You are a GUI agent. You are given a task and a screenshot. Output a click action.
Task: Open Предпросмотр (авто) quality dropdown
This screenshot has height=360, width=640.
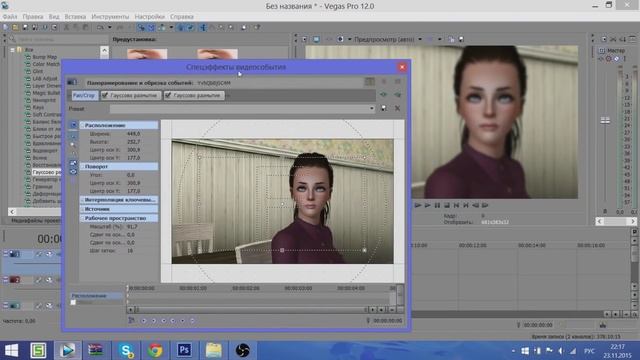420,39
